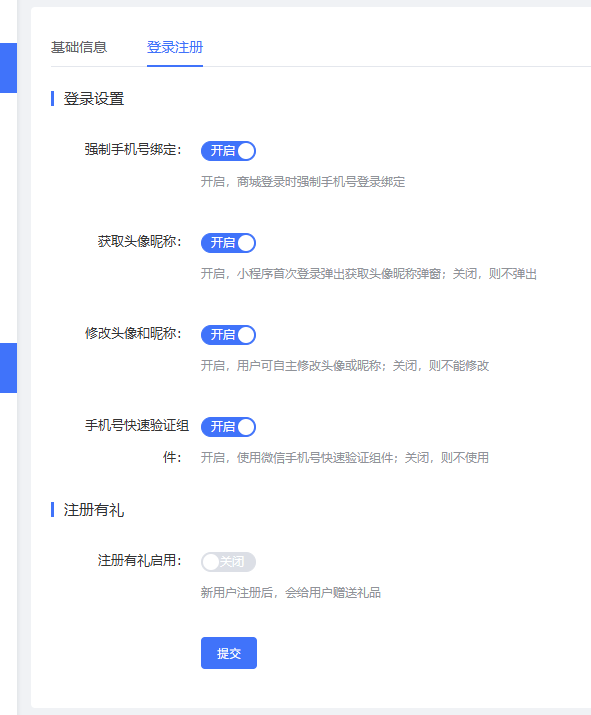
Task: Click the 获取头像昵称 field label
Action: coord(140,241)
